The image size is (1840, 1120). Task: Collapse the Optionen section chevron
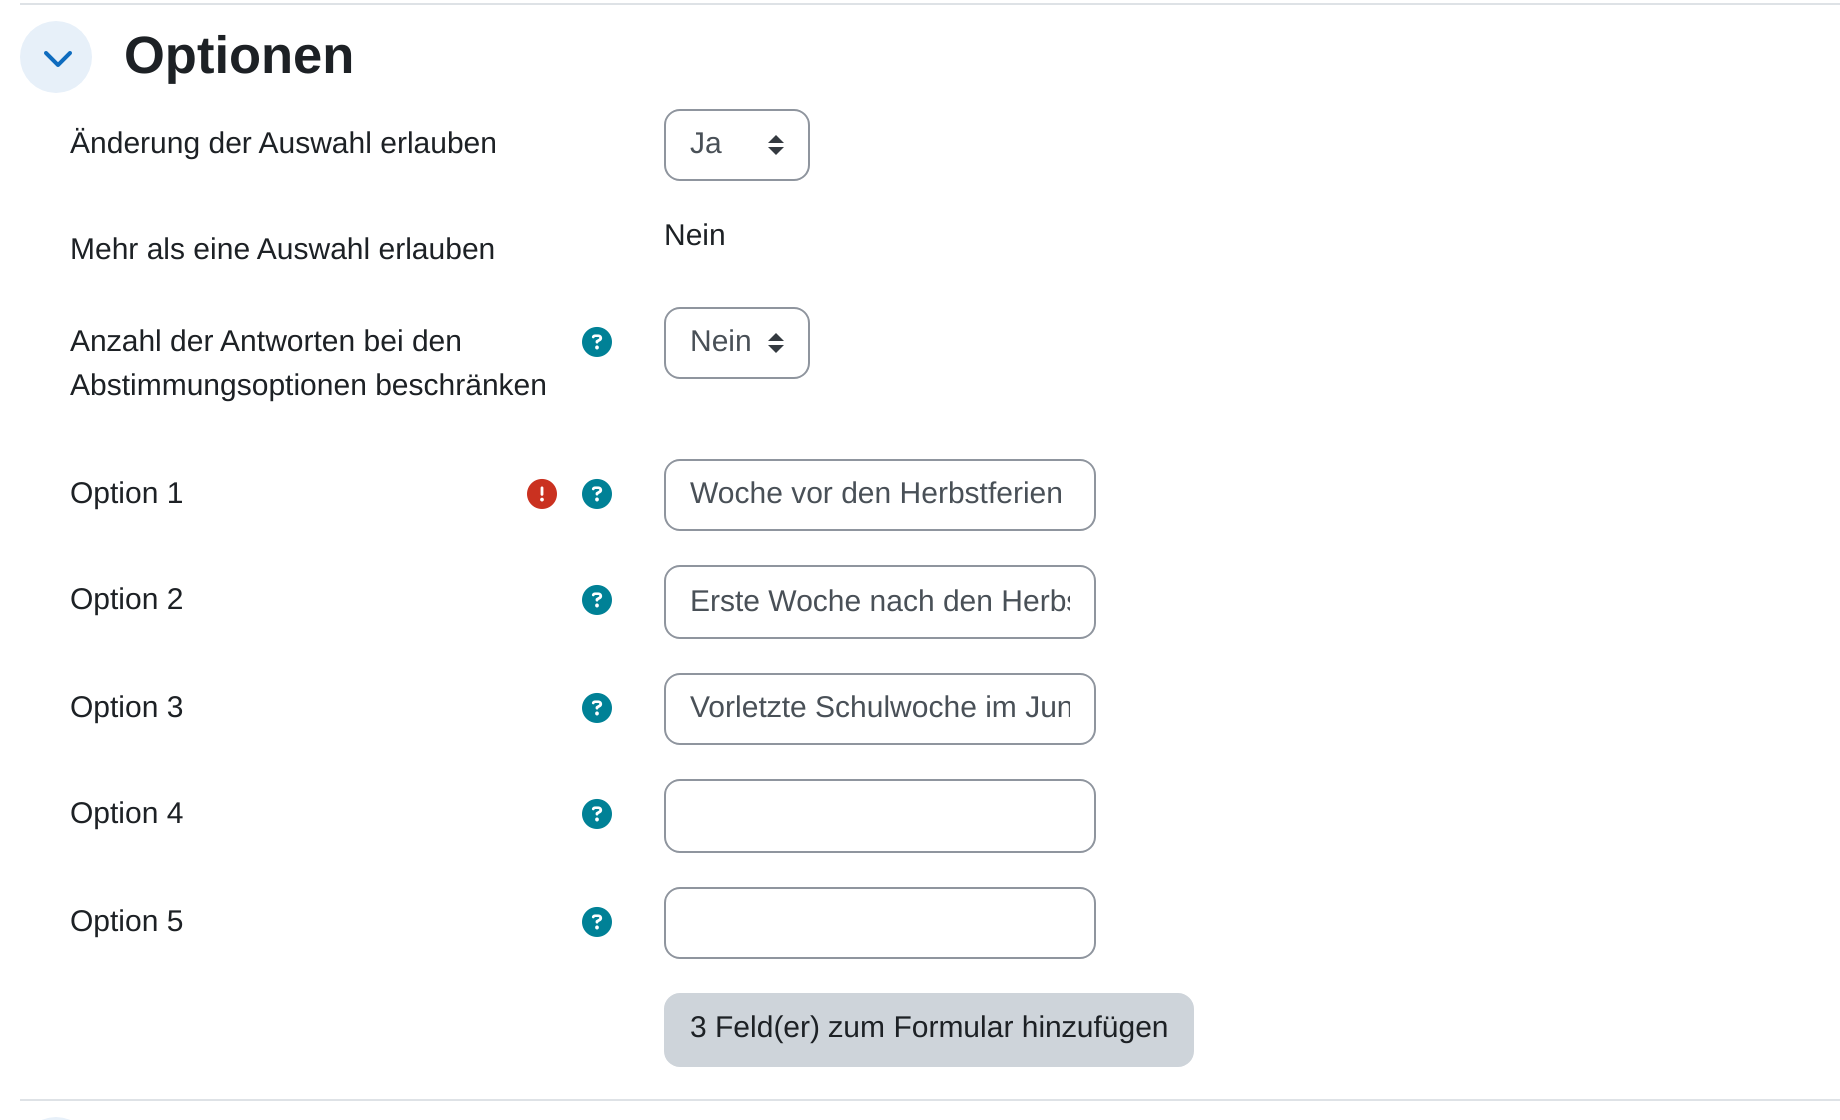click(x=56, y=57)
